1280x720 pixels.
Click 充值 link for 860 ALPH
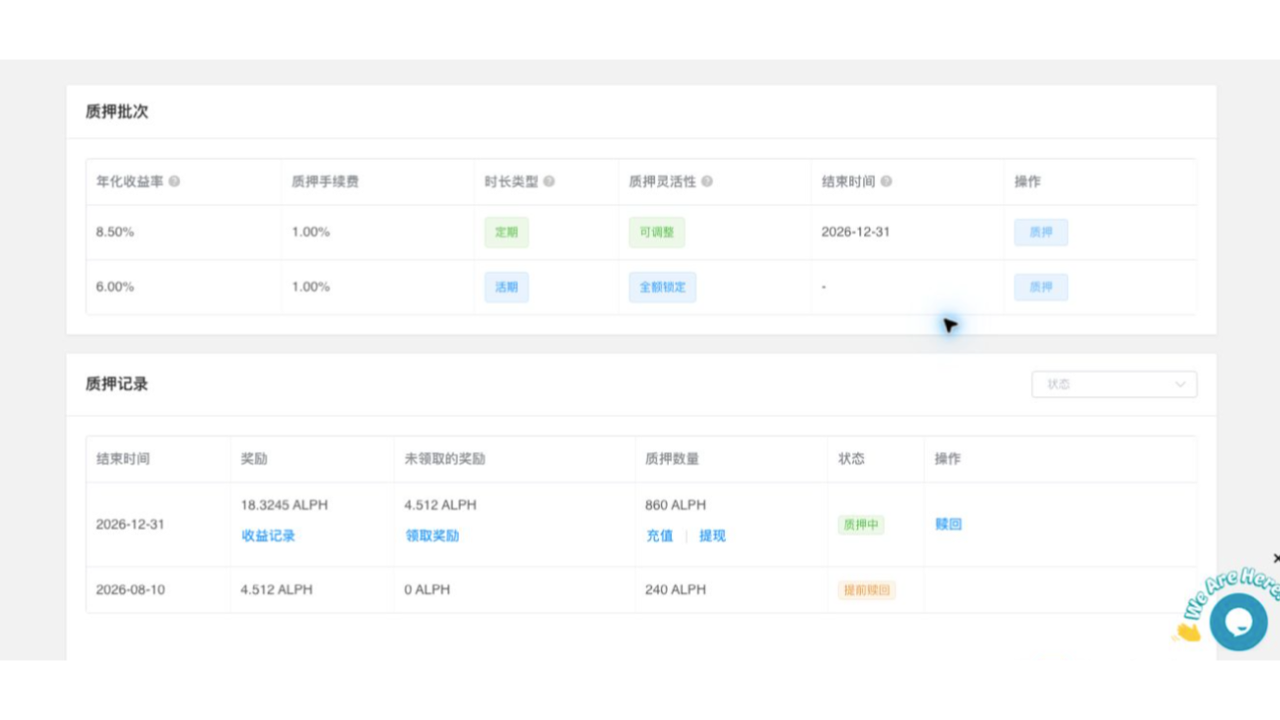coord(659,536)
